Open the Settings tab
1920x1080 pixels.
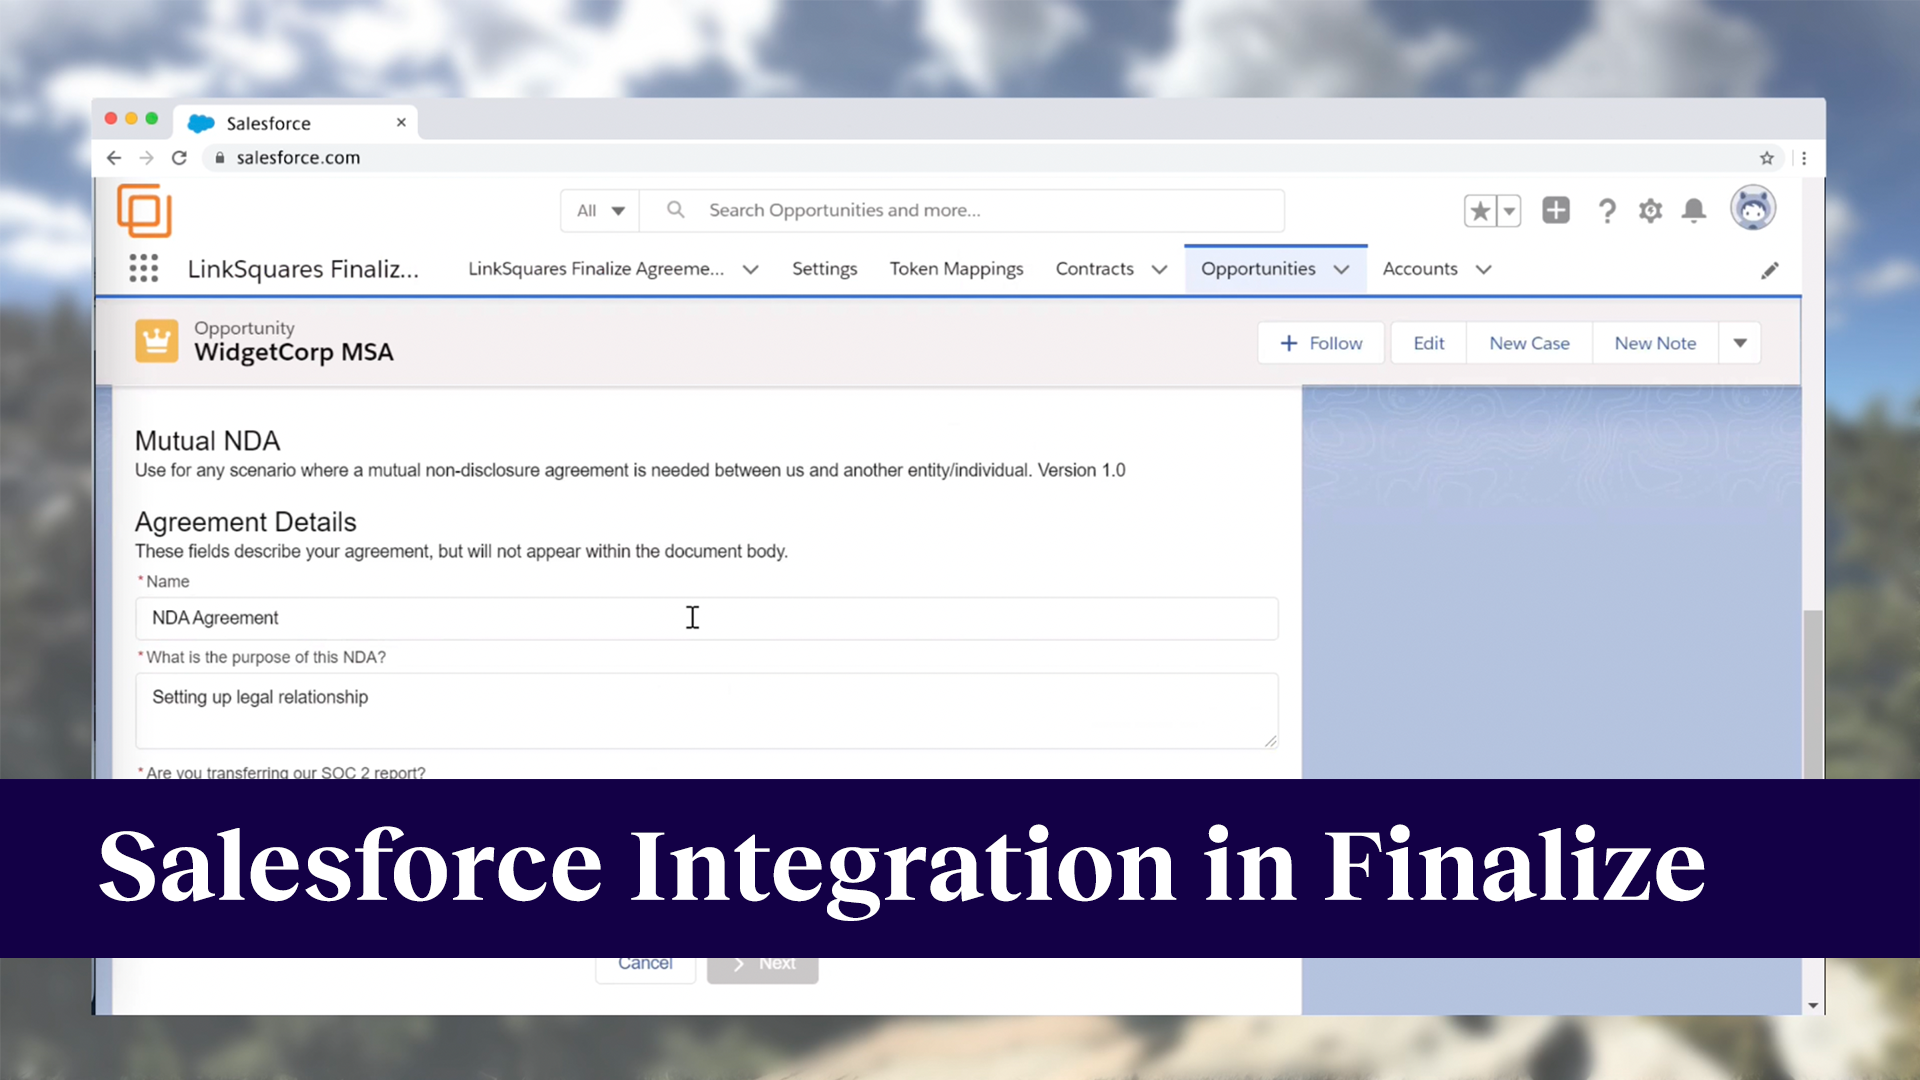(824, 268)
